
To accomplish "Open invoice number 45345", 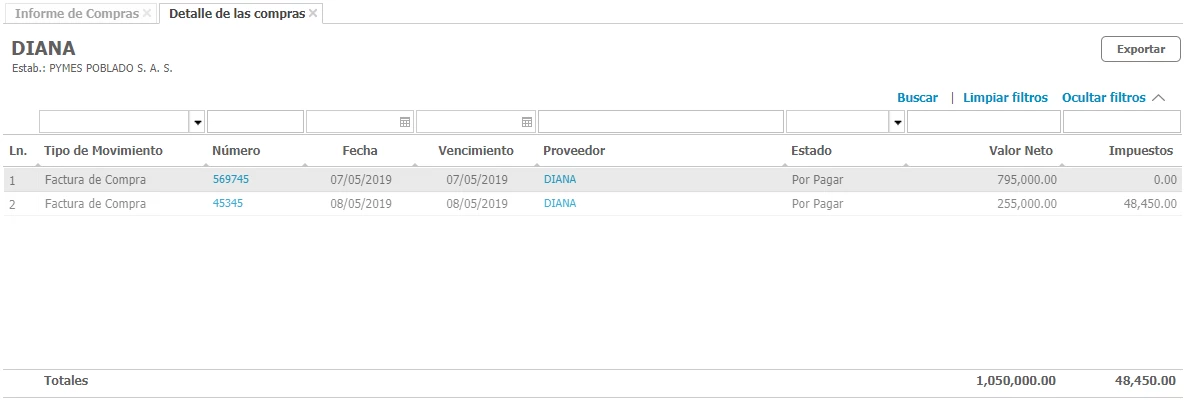I will point(228,203).
